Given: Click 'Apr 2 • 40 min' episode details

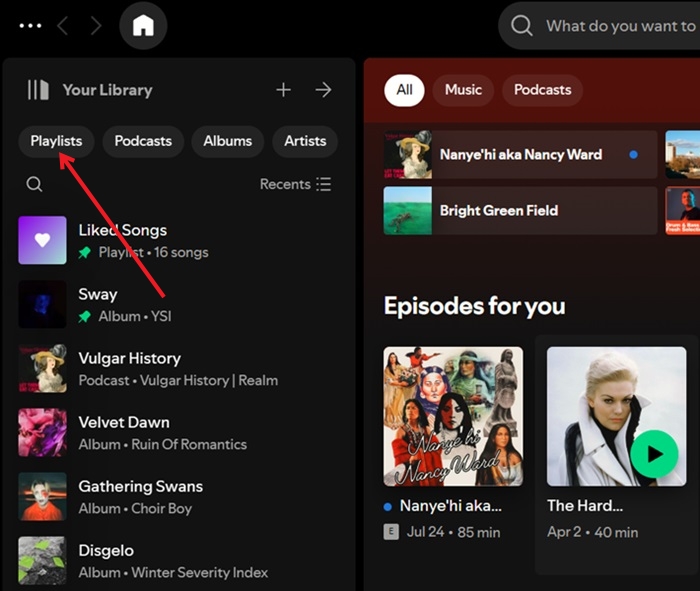Looking at the screenshot, I should [x=592, y=532].
